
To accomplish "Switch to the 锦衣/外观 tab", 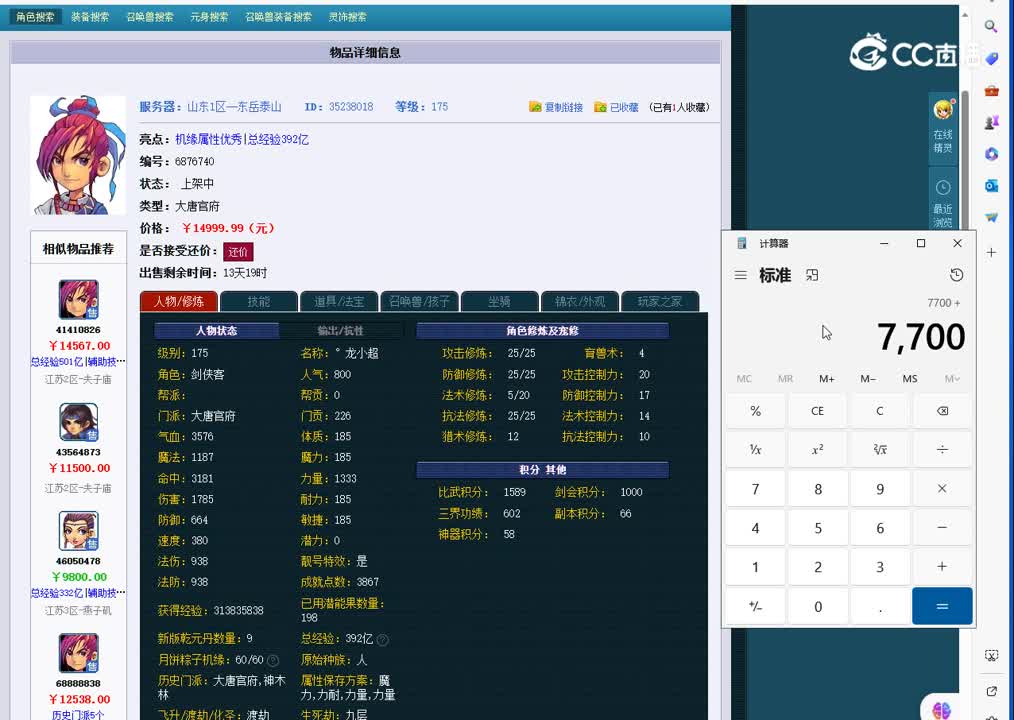I will tap(579, 301).
